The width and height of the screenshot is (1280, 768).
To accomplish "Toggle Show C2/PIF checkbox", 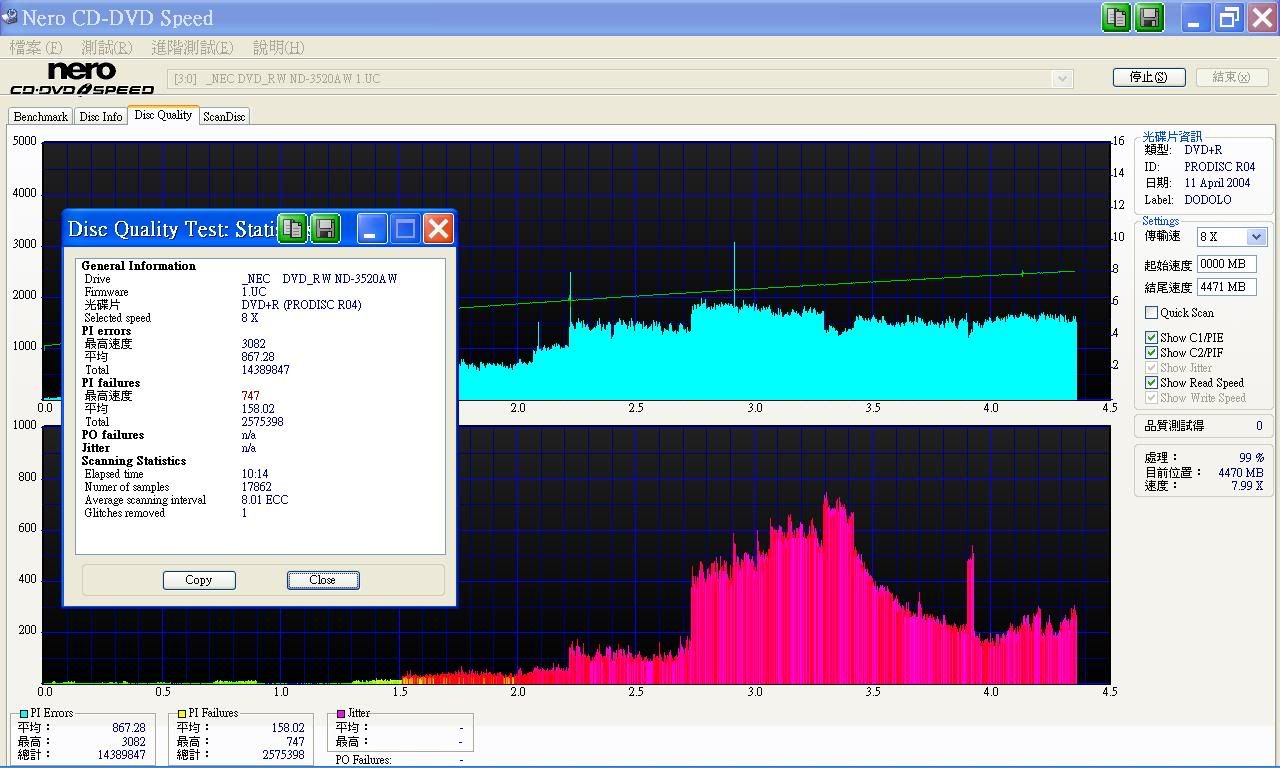I will [x=1152, y=353].
